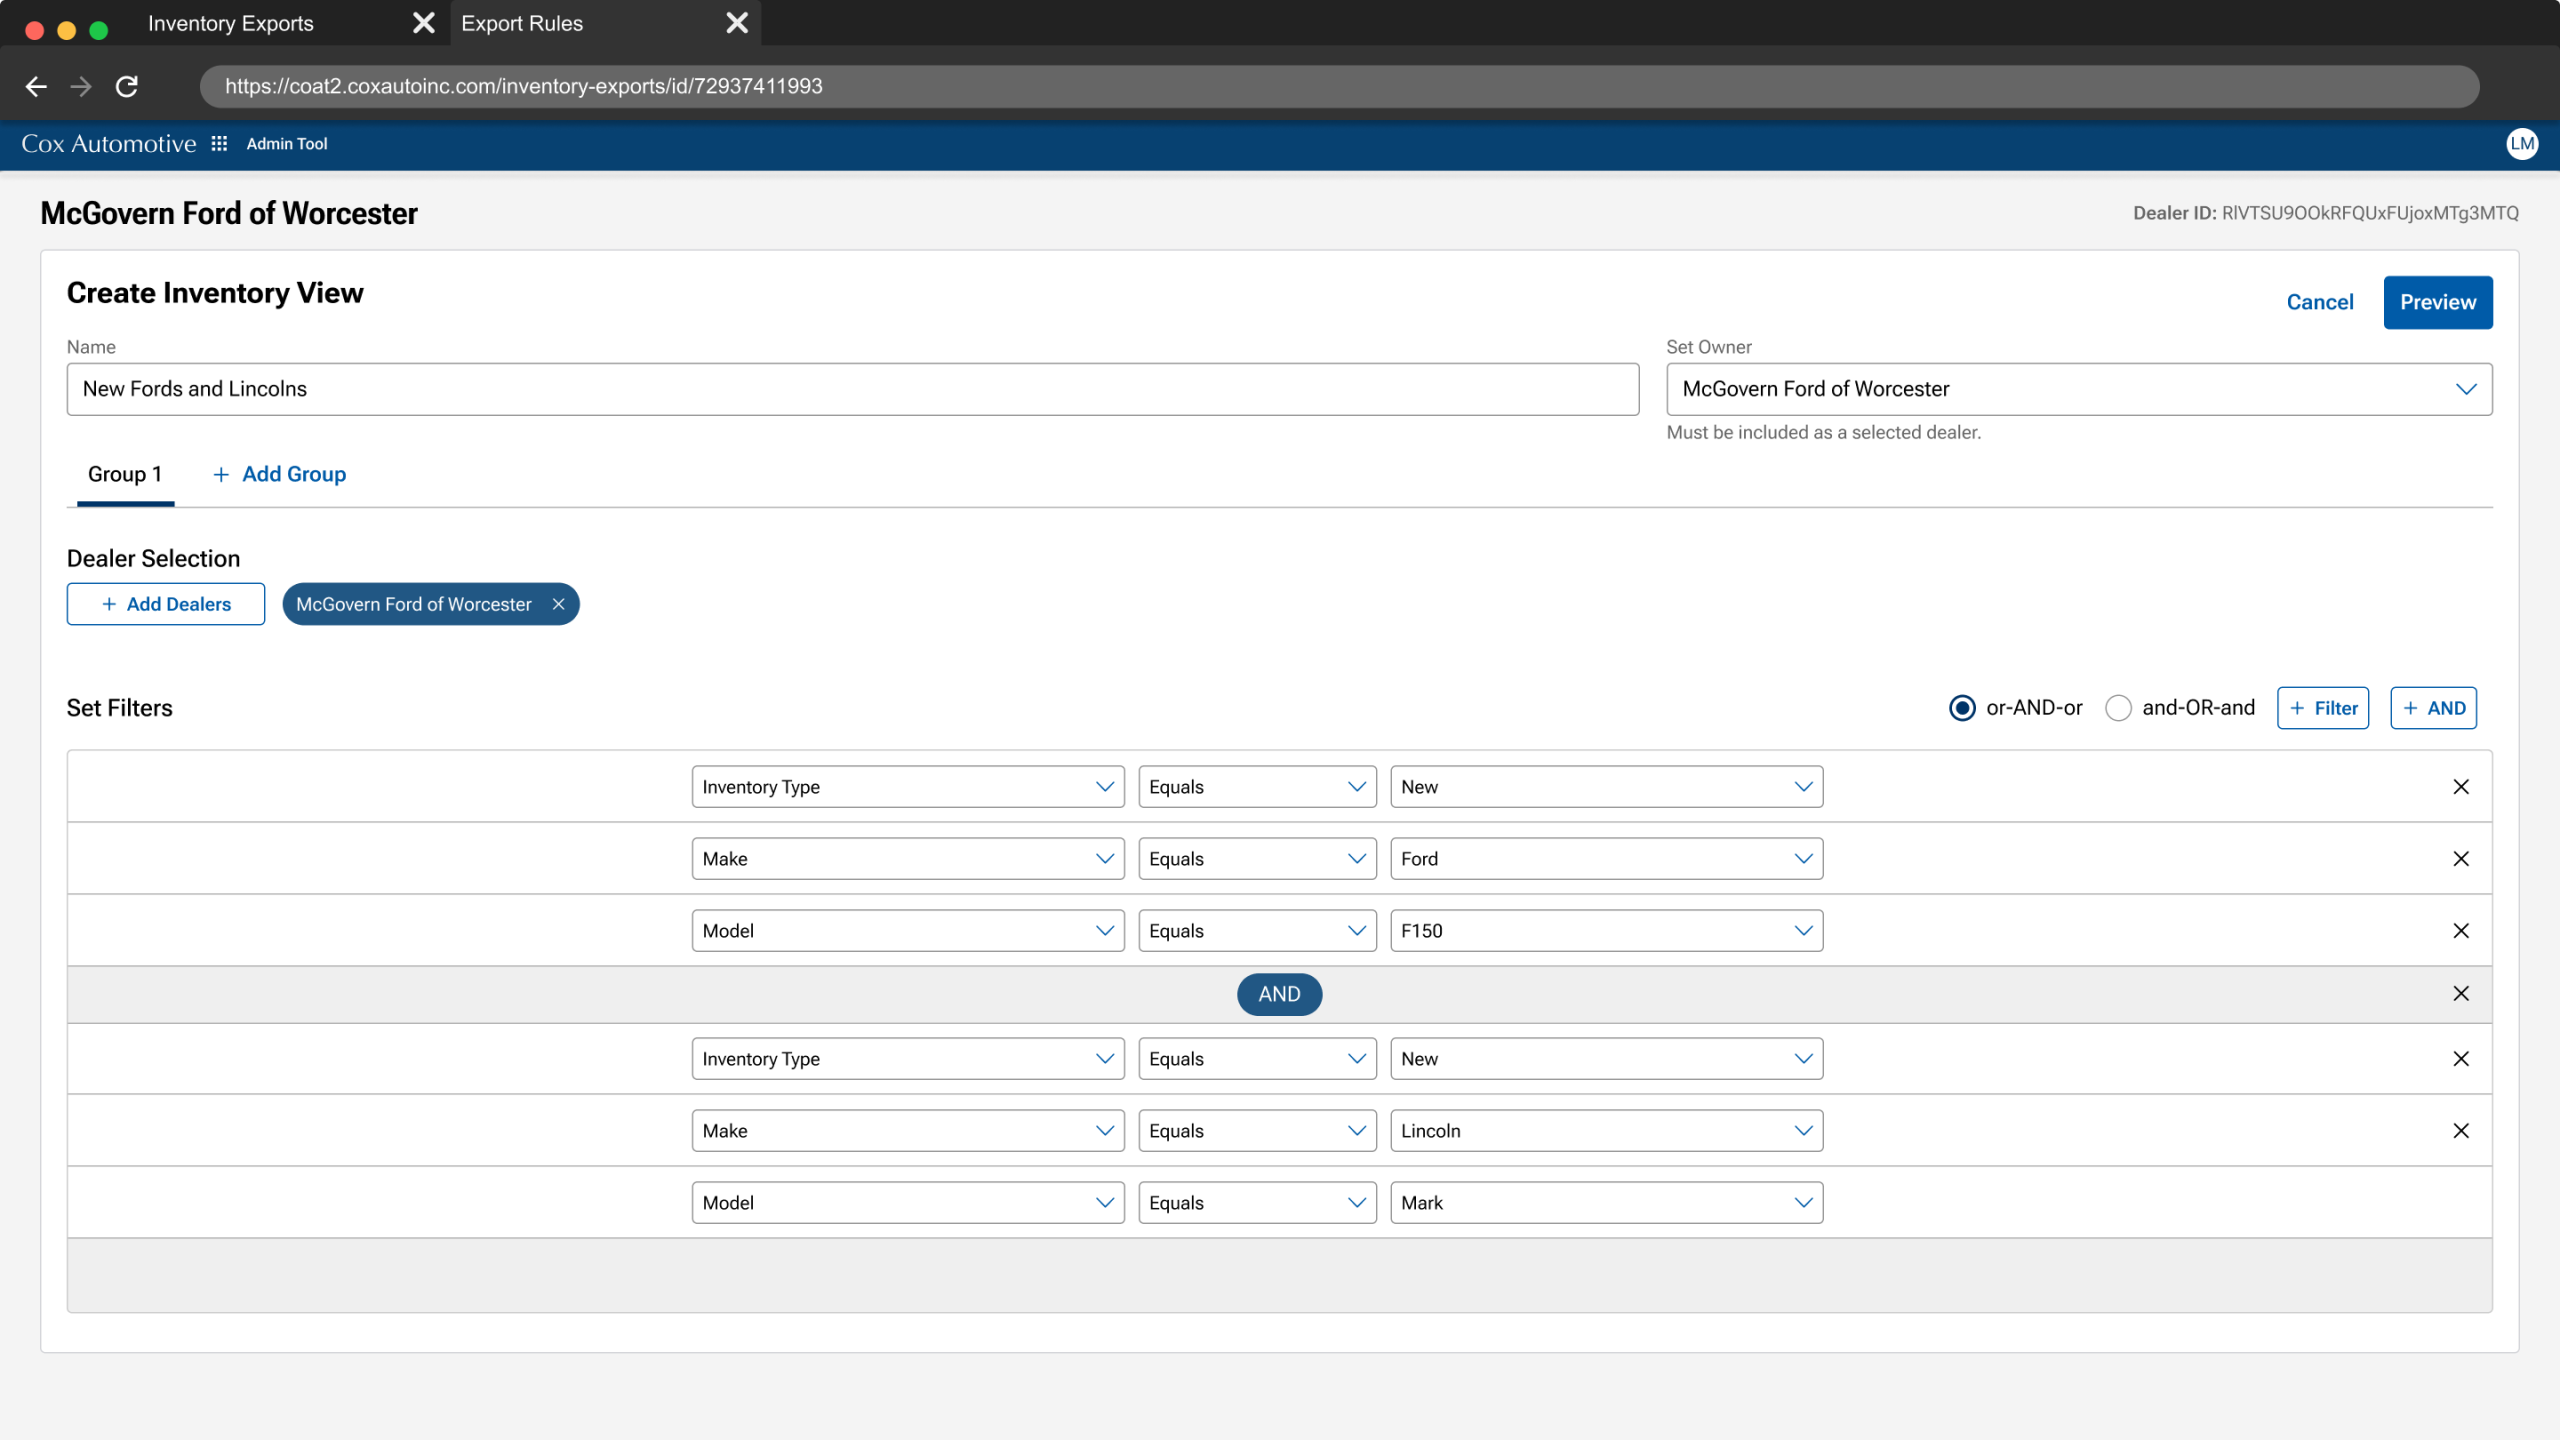This screenshot has height=1440, width=2560.
Task: Open the Model field dropdown in F150 row
Action: (x=908, y=931)
